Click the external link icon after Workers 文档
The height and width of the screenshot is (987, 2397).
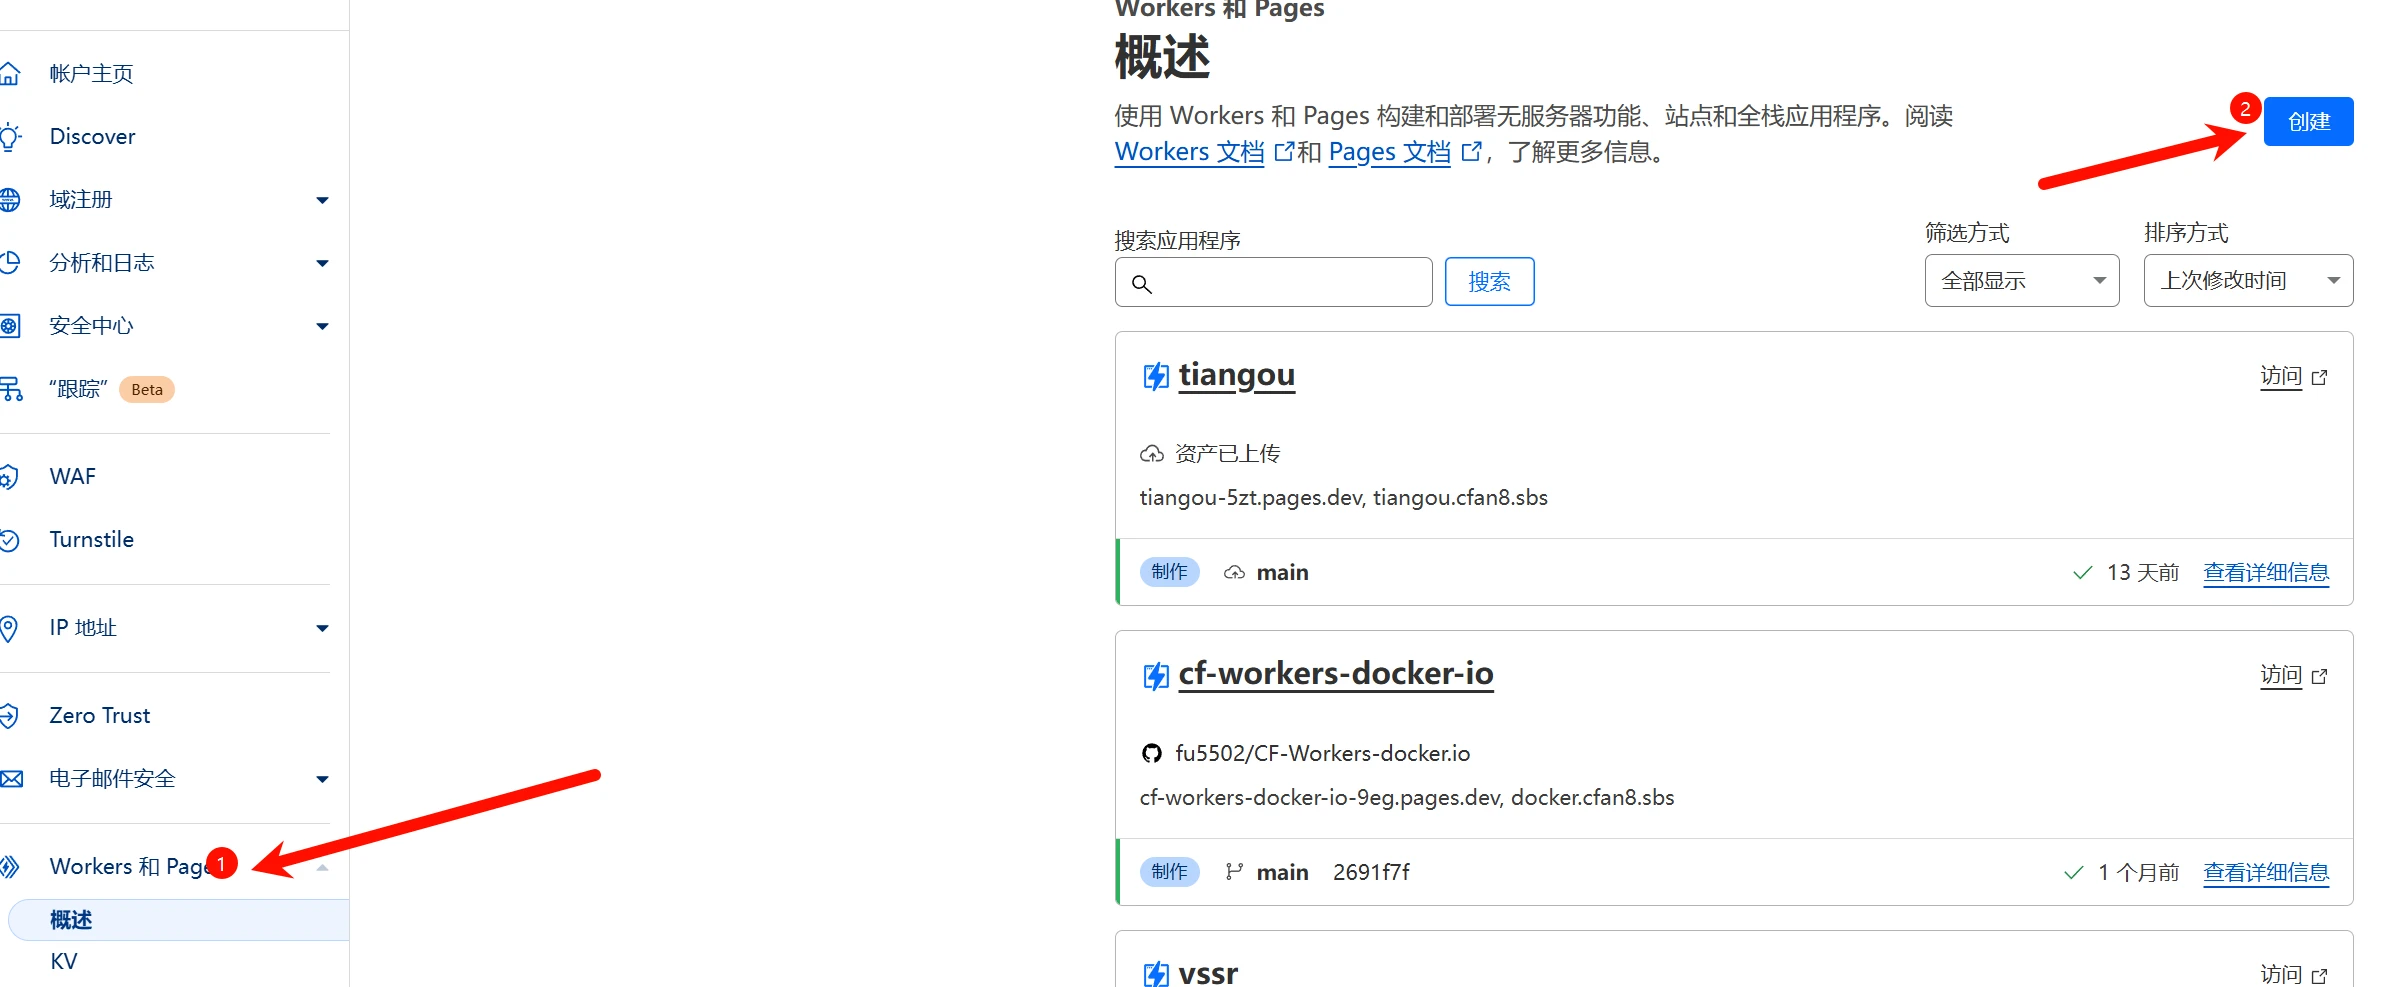coord(1284,151)
